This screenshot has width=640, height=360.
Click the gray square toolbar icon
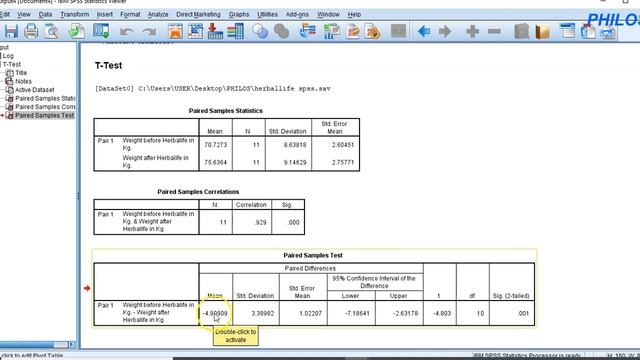(x=398, y=31)
